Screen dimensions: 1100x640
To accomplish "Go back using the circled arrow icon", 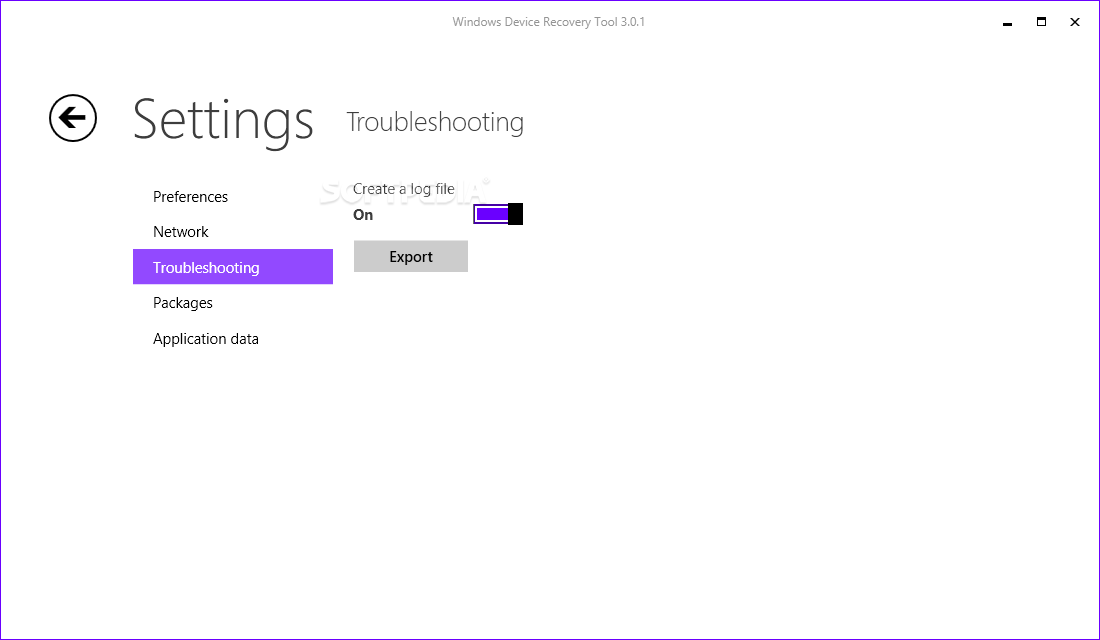I will (x=73, y=118).
